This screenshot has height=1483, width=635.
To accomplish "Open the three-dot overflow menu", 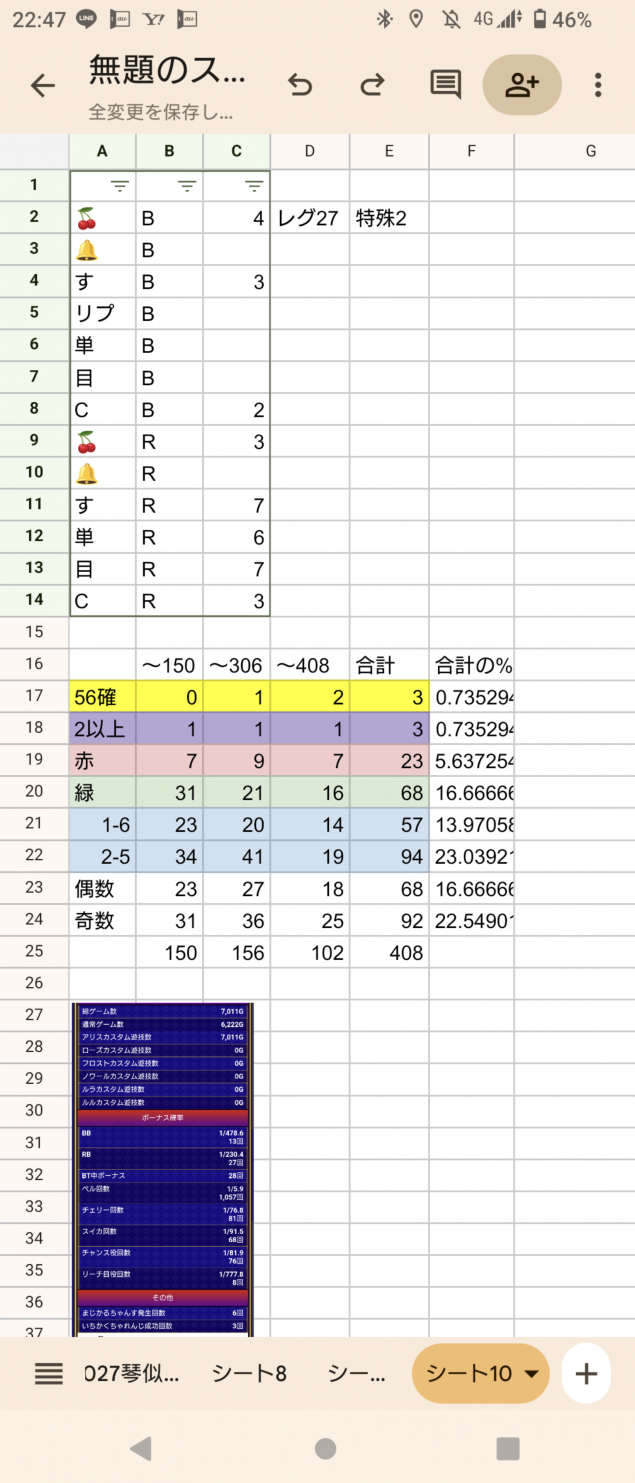I will pyautogui.click(x=598, y=85).
